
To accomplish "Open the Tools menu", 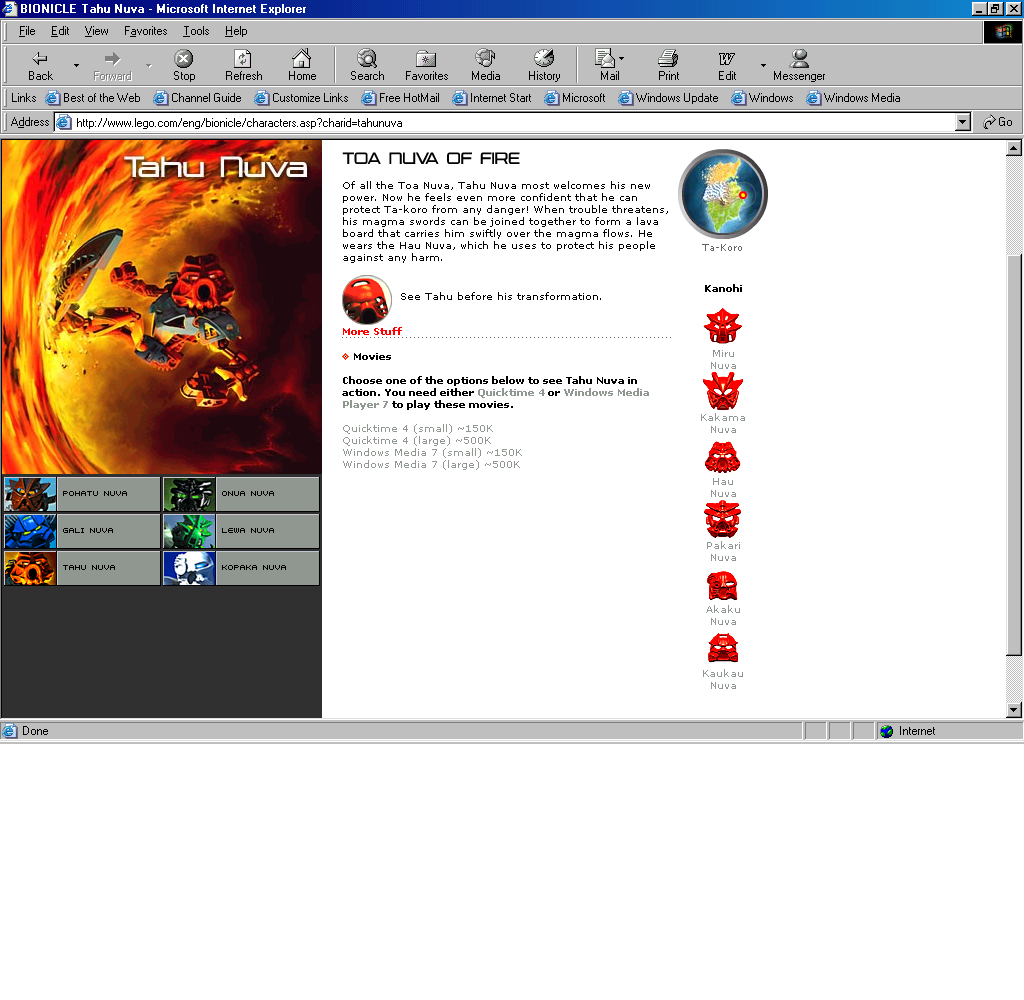I will click(x=196, y=31).
